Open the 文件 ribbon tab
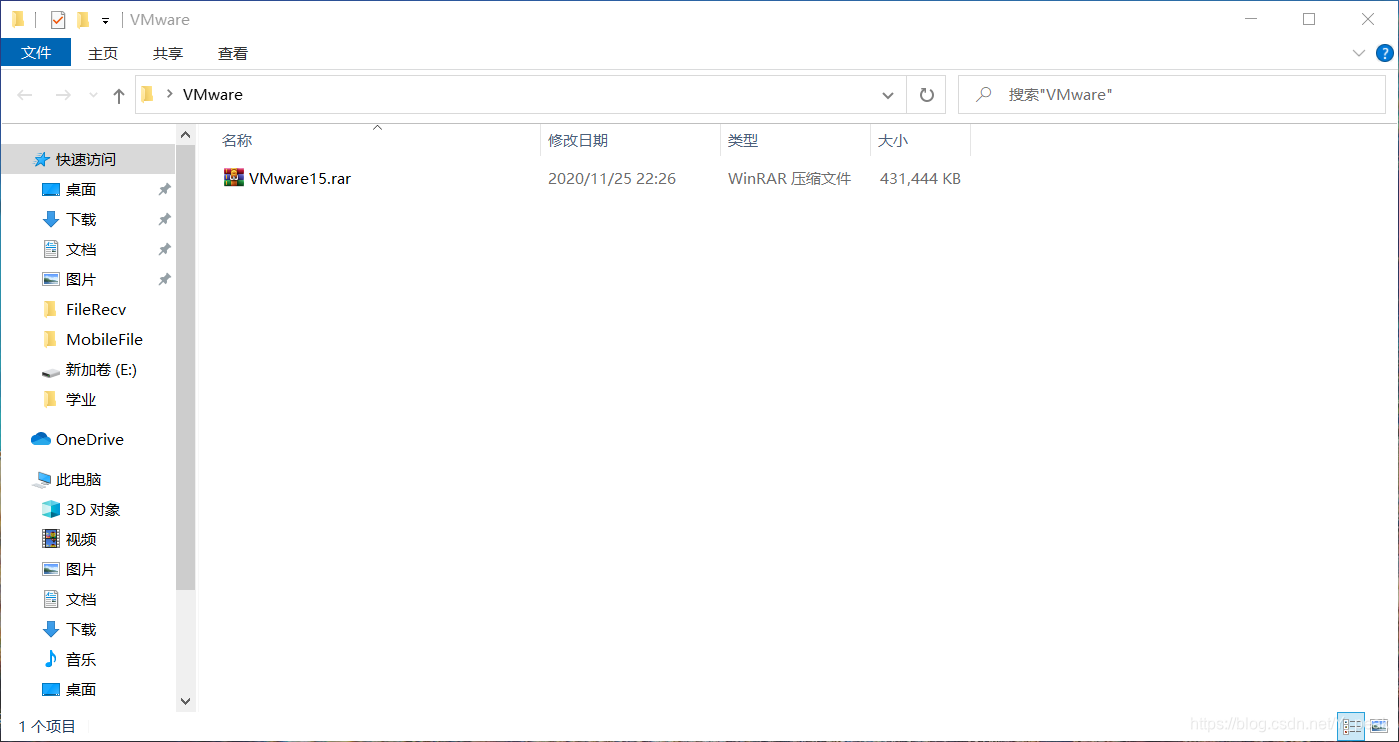1399x742 pixels. (36, 53)
